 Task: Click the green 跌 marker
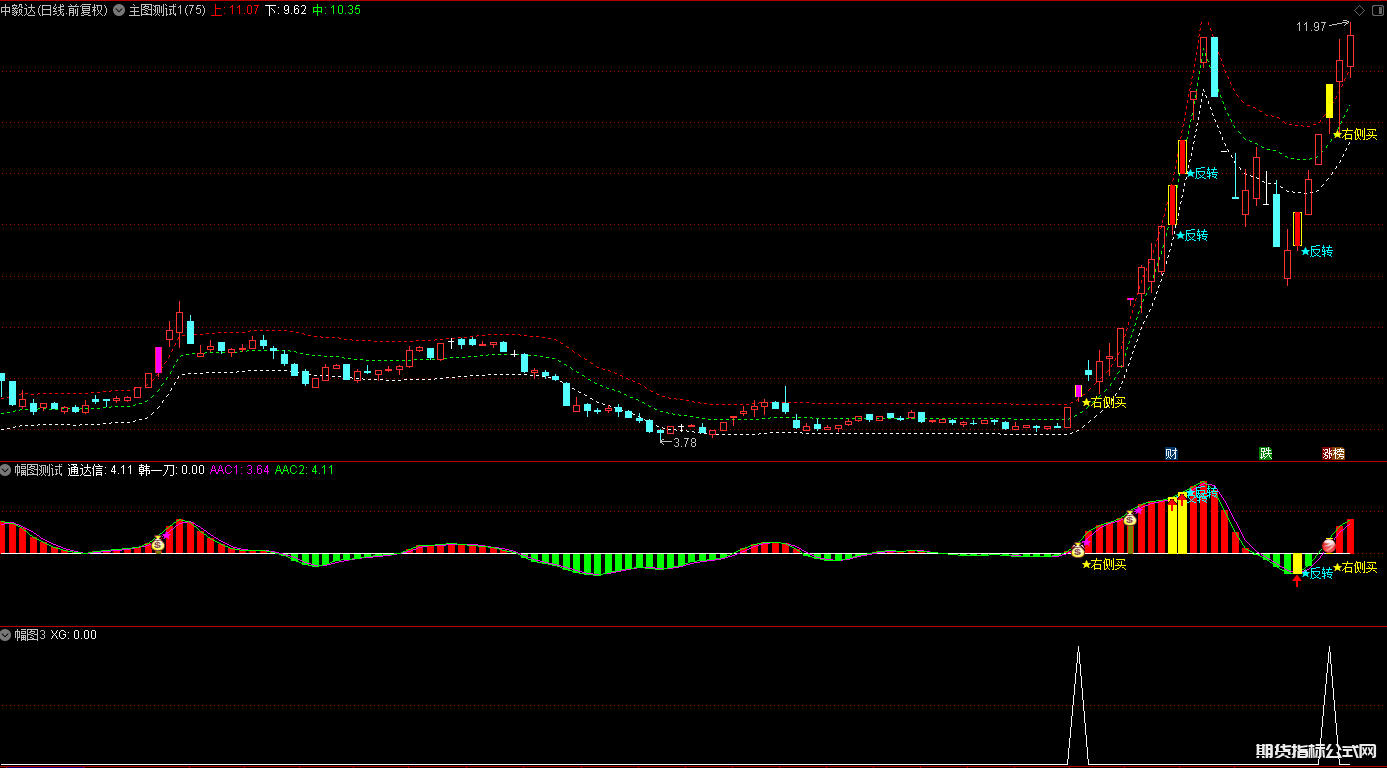[x=1266, y=453]
